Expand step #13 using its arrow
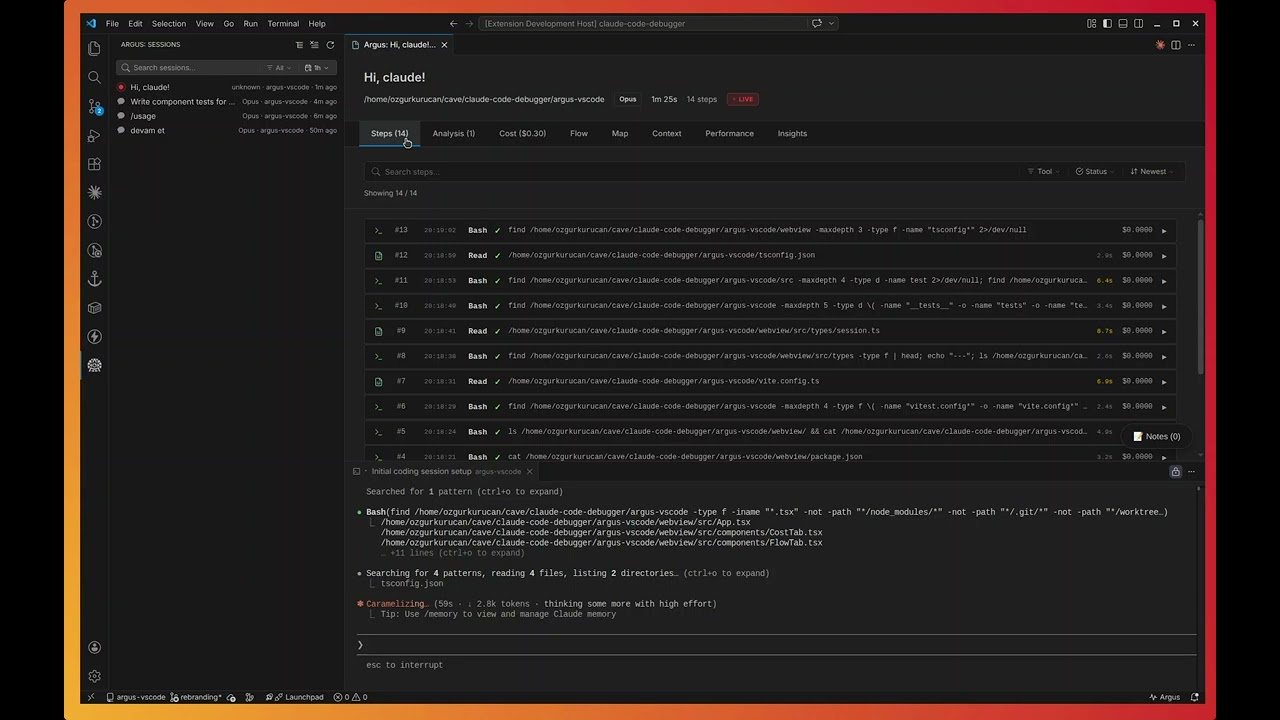The width and height of the screenshot is (1280, 720). (x=1164, y=230)
